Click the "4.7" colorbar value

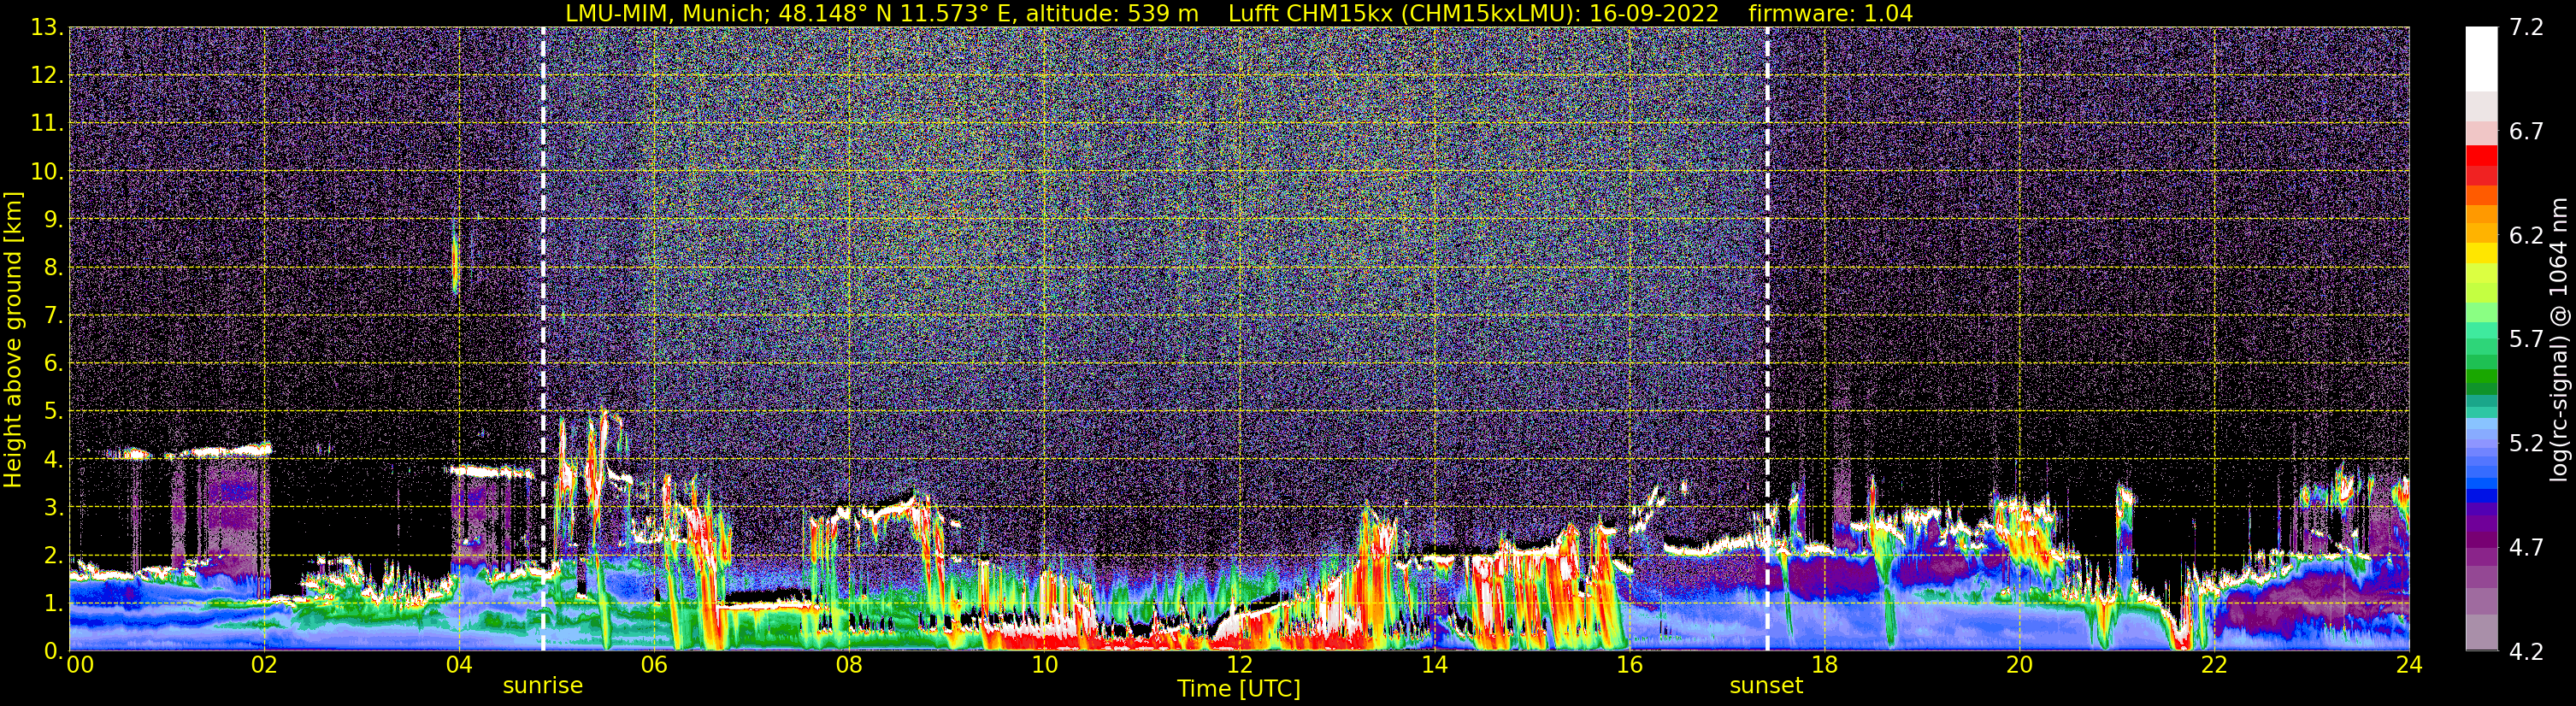click(x=2526, y=547)
